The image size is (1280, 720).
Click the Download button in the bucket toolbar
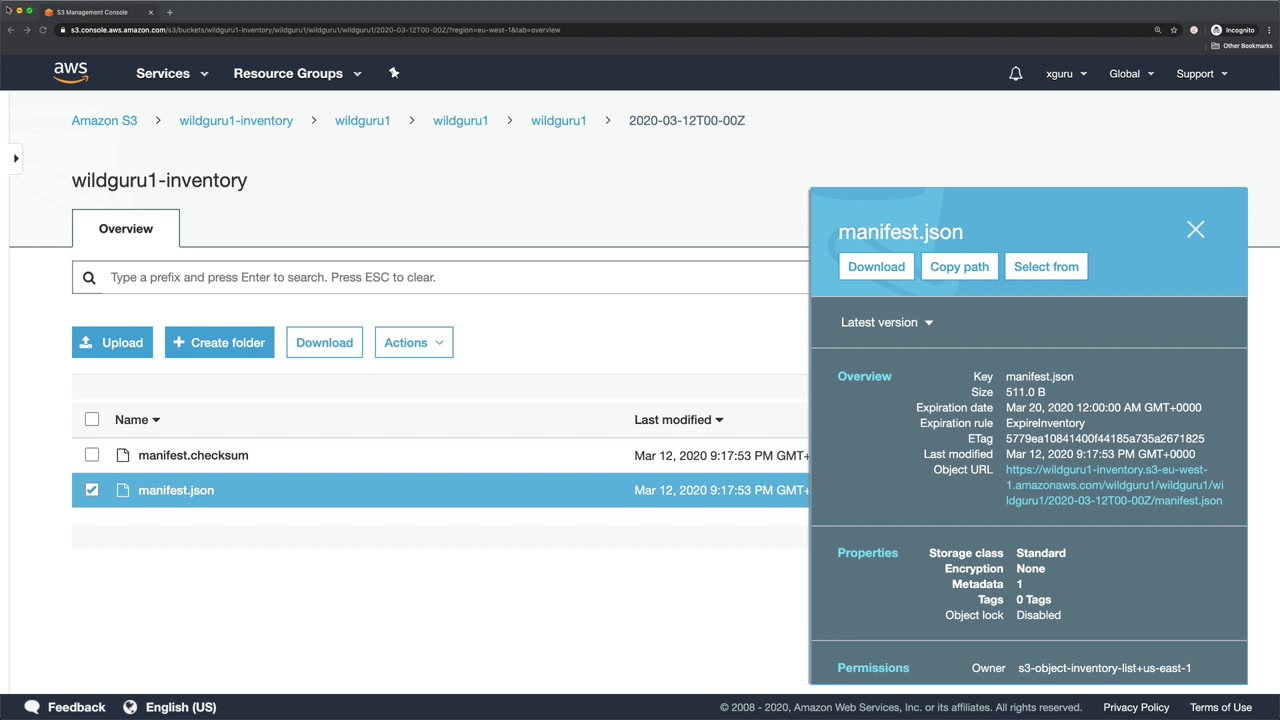(x=324, y=343)
